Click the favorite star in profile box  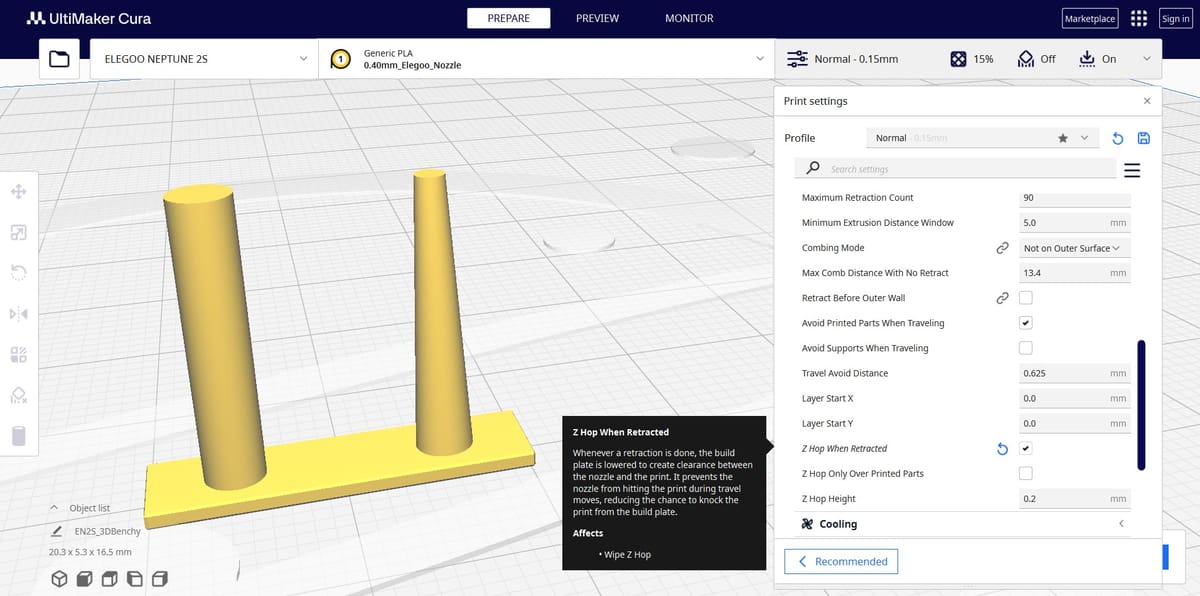[1062, 138]
